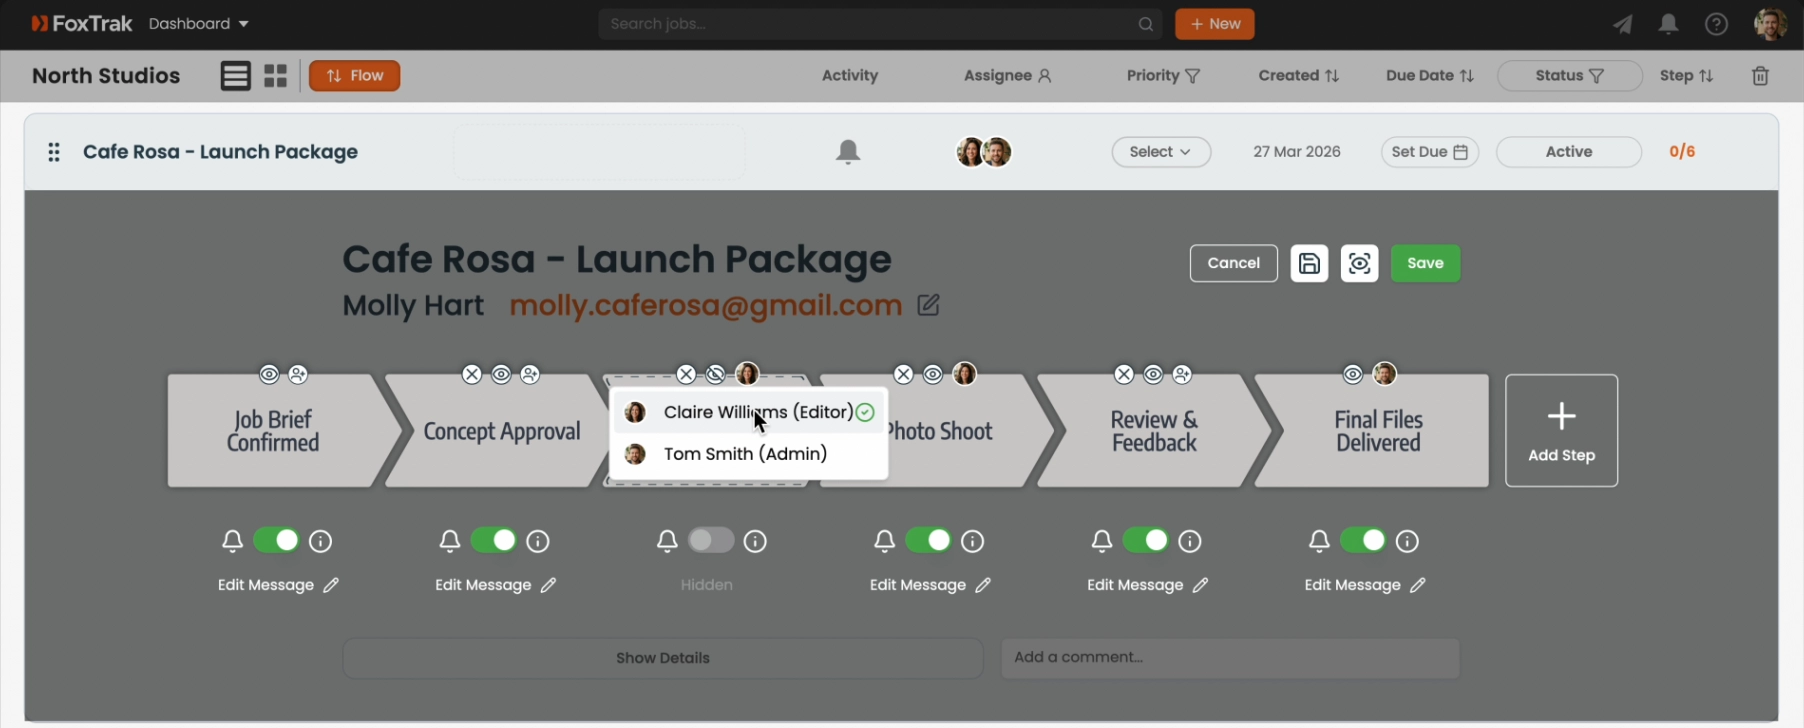Image resolution: width=1804 pixels, height=728 pixels.
Task: Click the Activity column header
Action: (850, 76)
